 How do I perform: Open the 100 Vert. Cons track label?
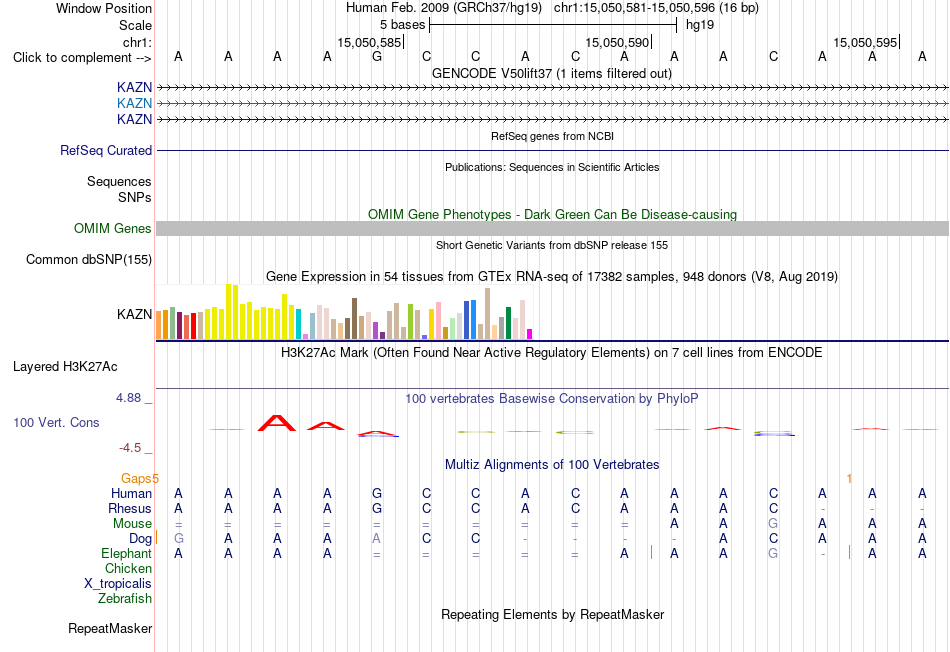click(56, 422)
